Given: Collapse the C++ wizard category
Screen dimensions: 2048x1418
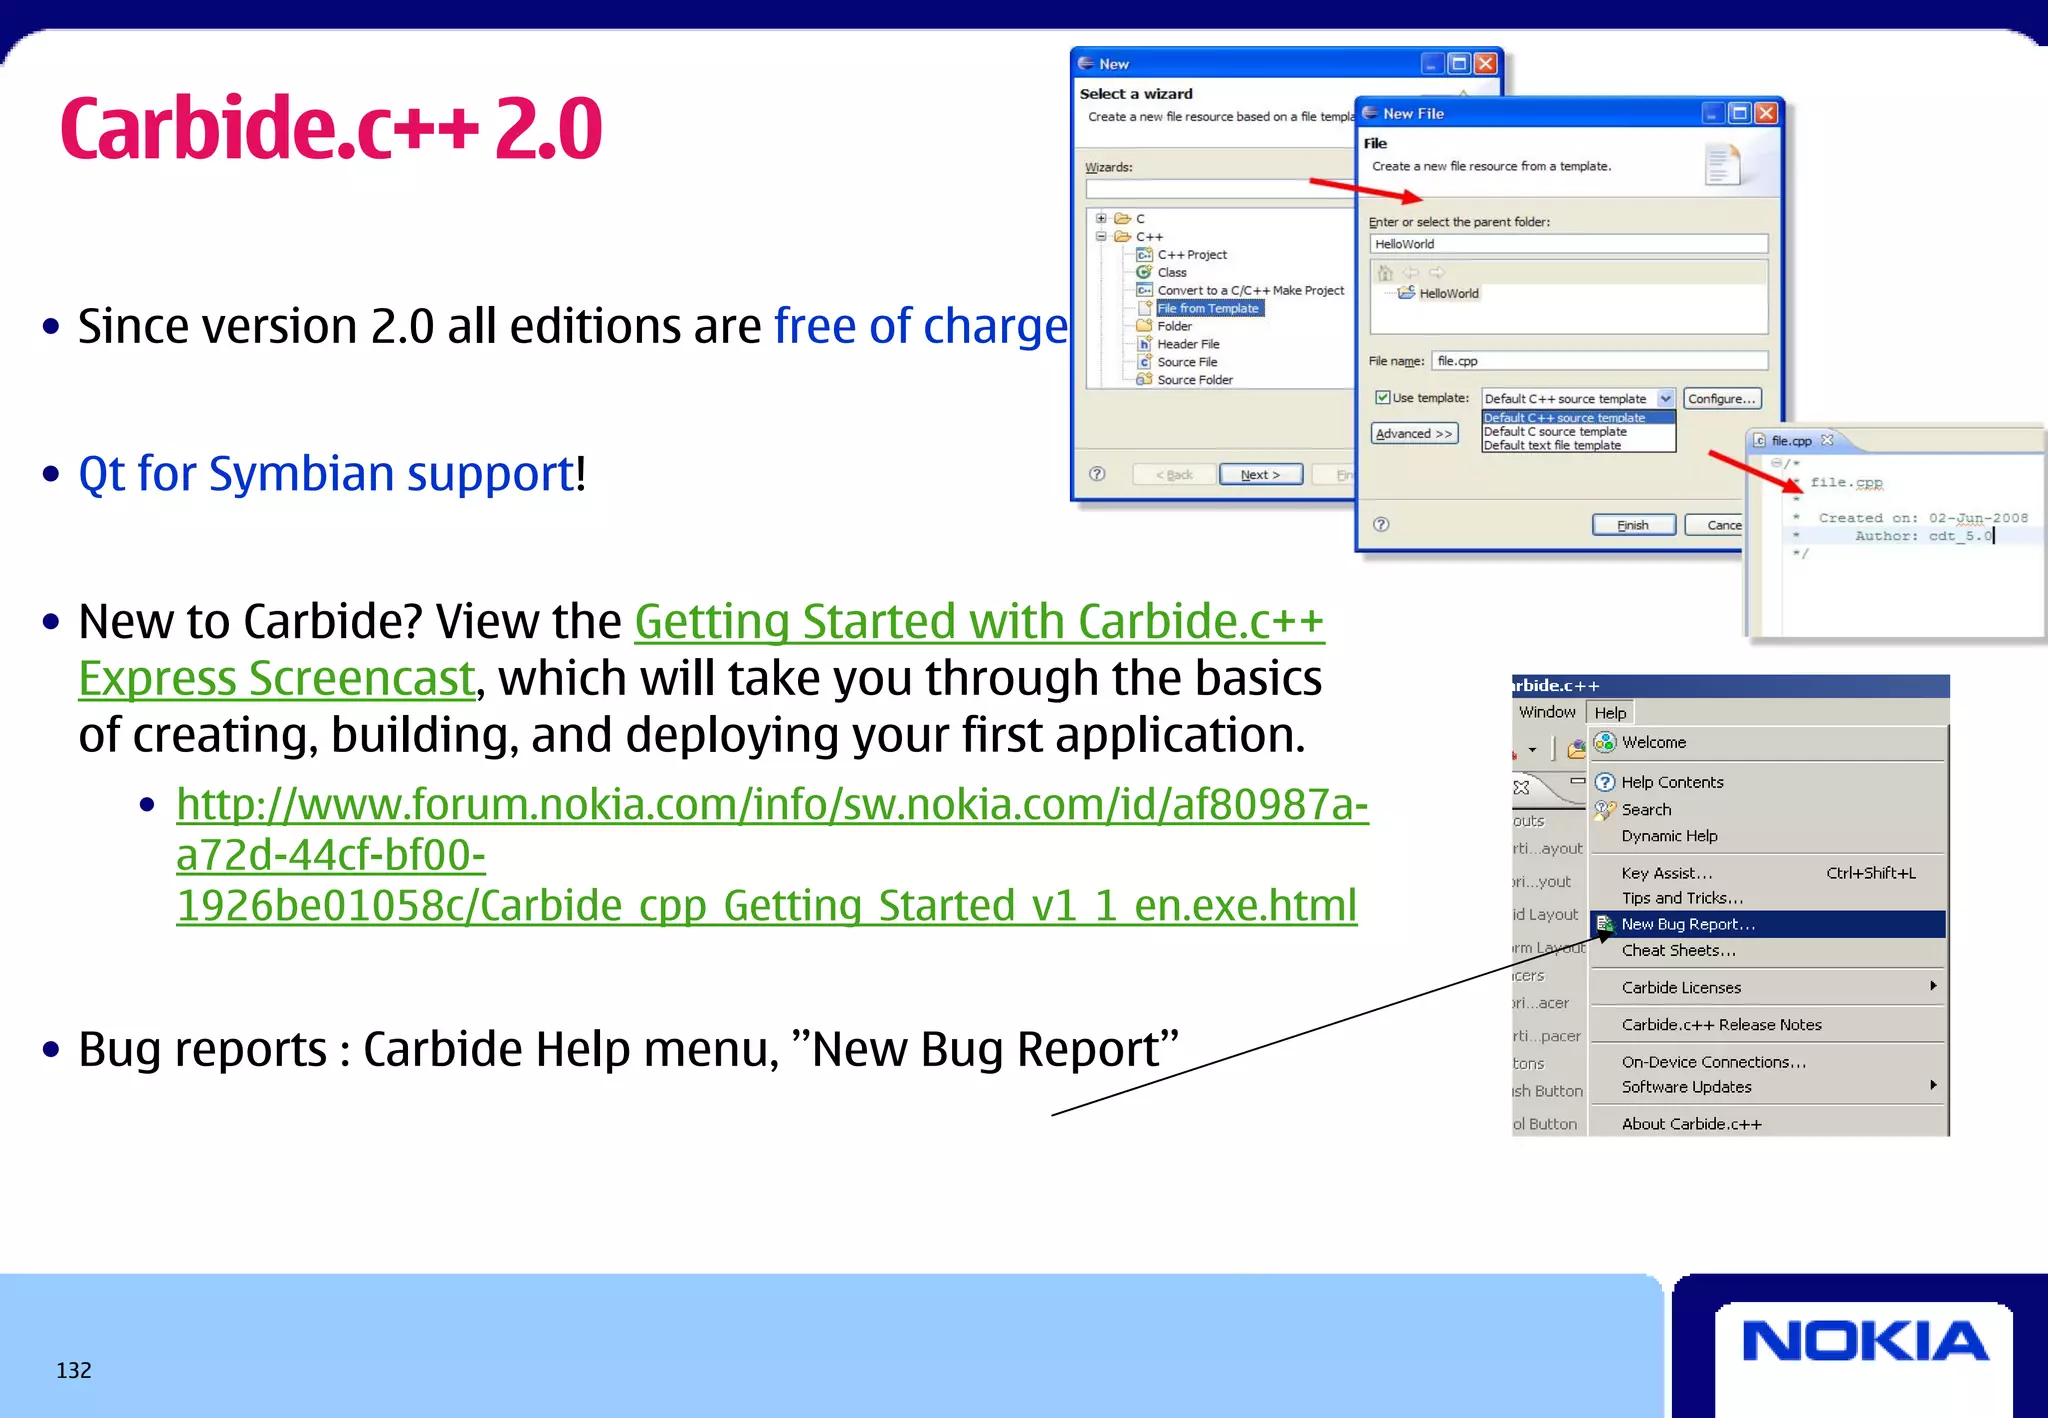Looking at the screenshot, I should (x=1101, y=236).
